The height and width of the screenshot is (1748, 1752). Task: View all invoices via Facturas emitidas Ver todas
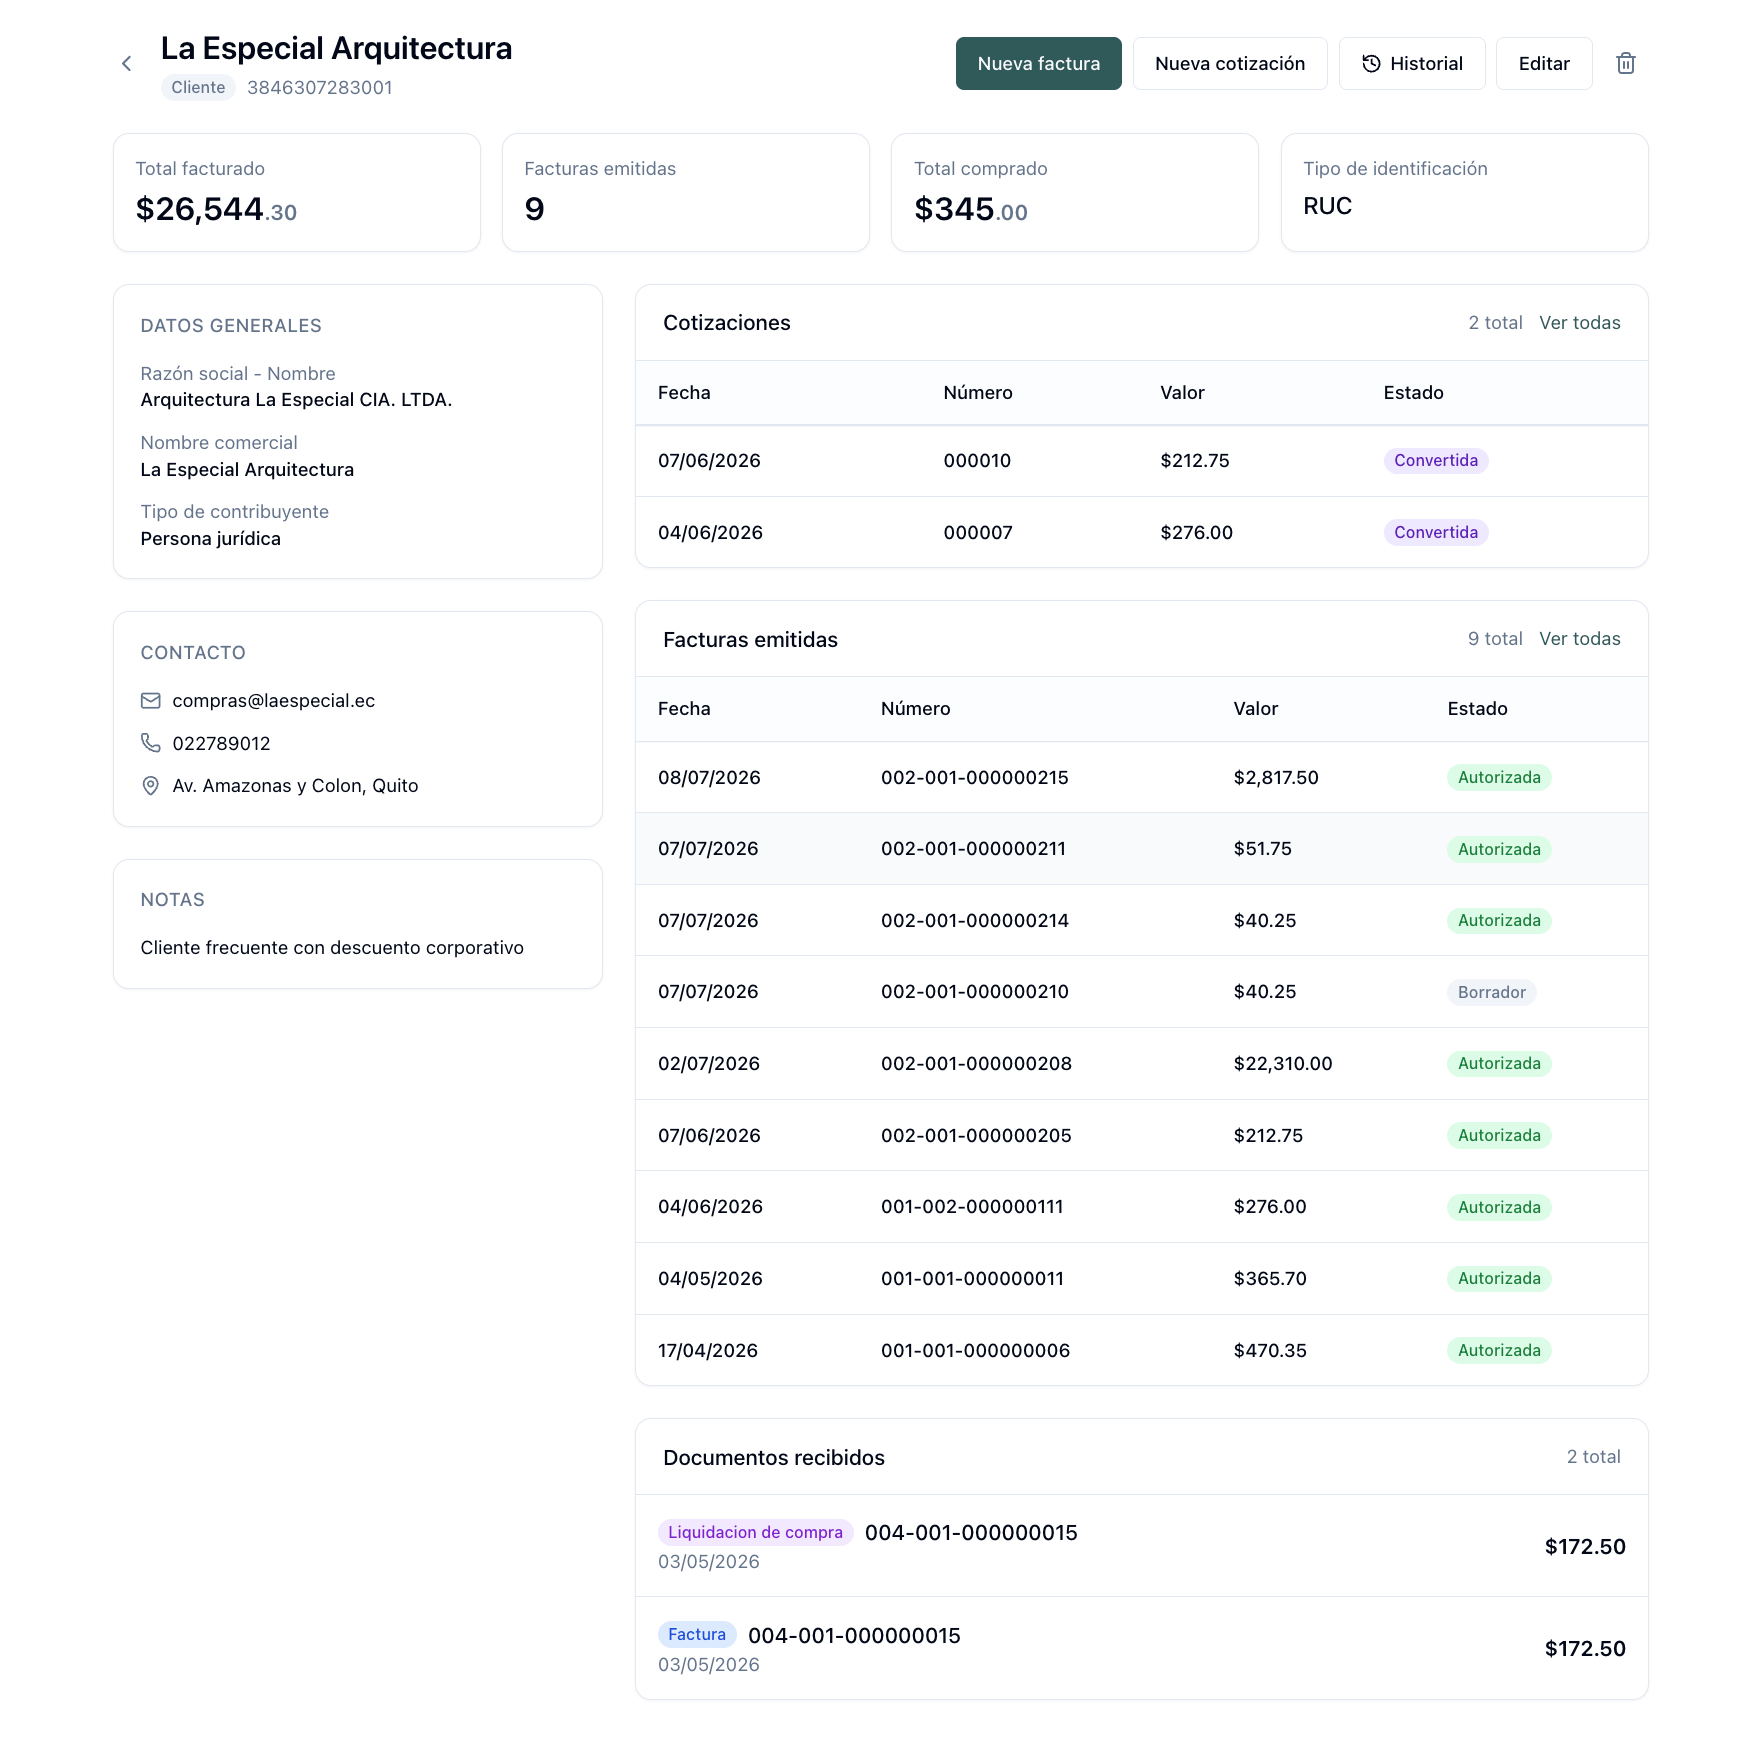point(1580,639)
